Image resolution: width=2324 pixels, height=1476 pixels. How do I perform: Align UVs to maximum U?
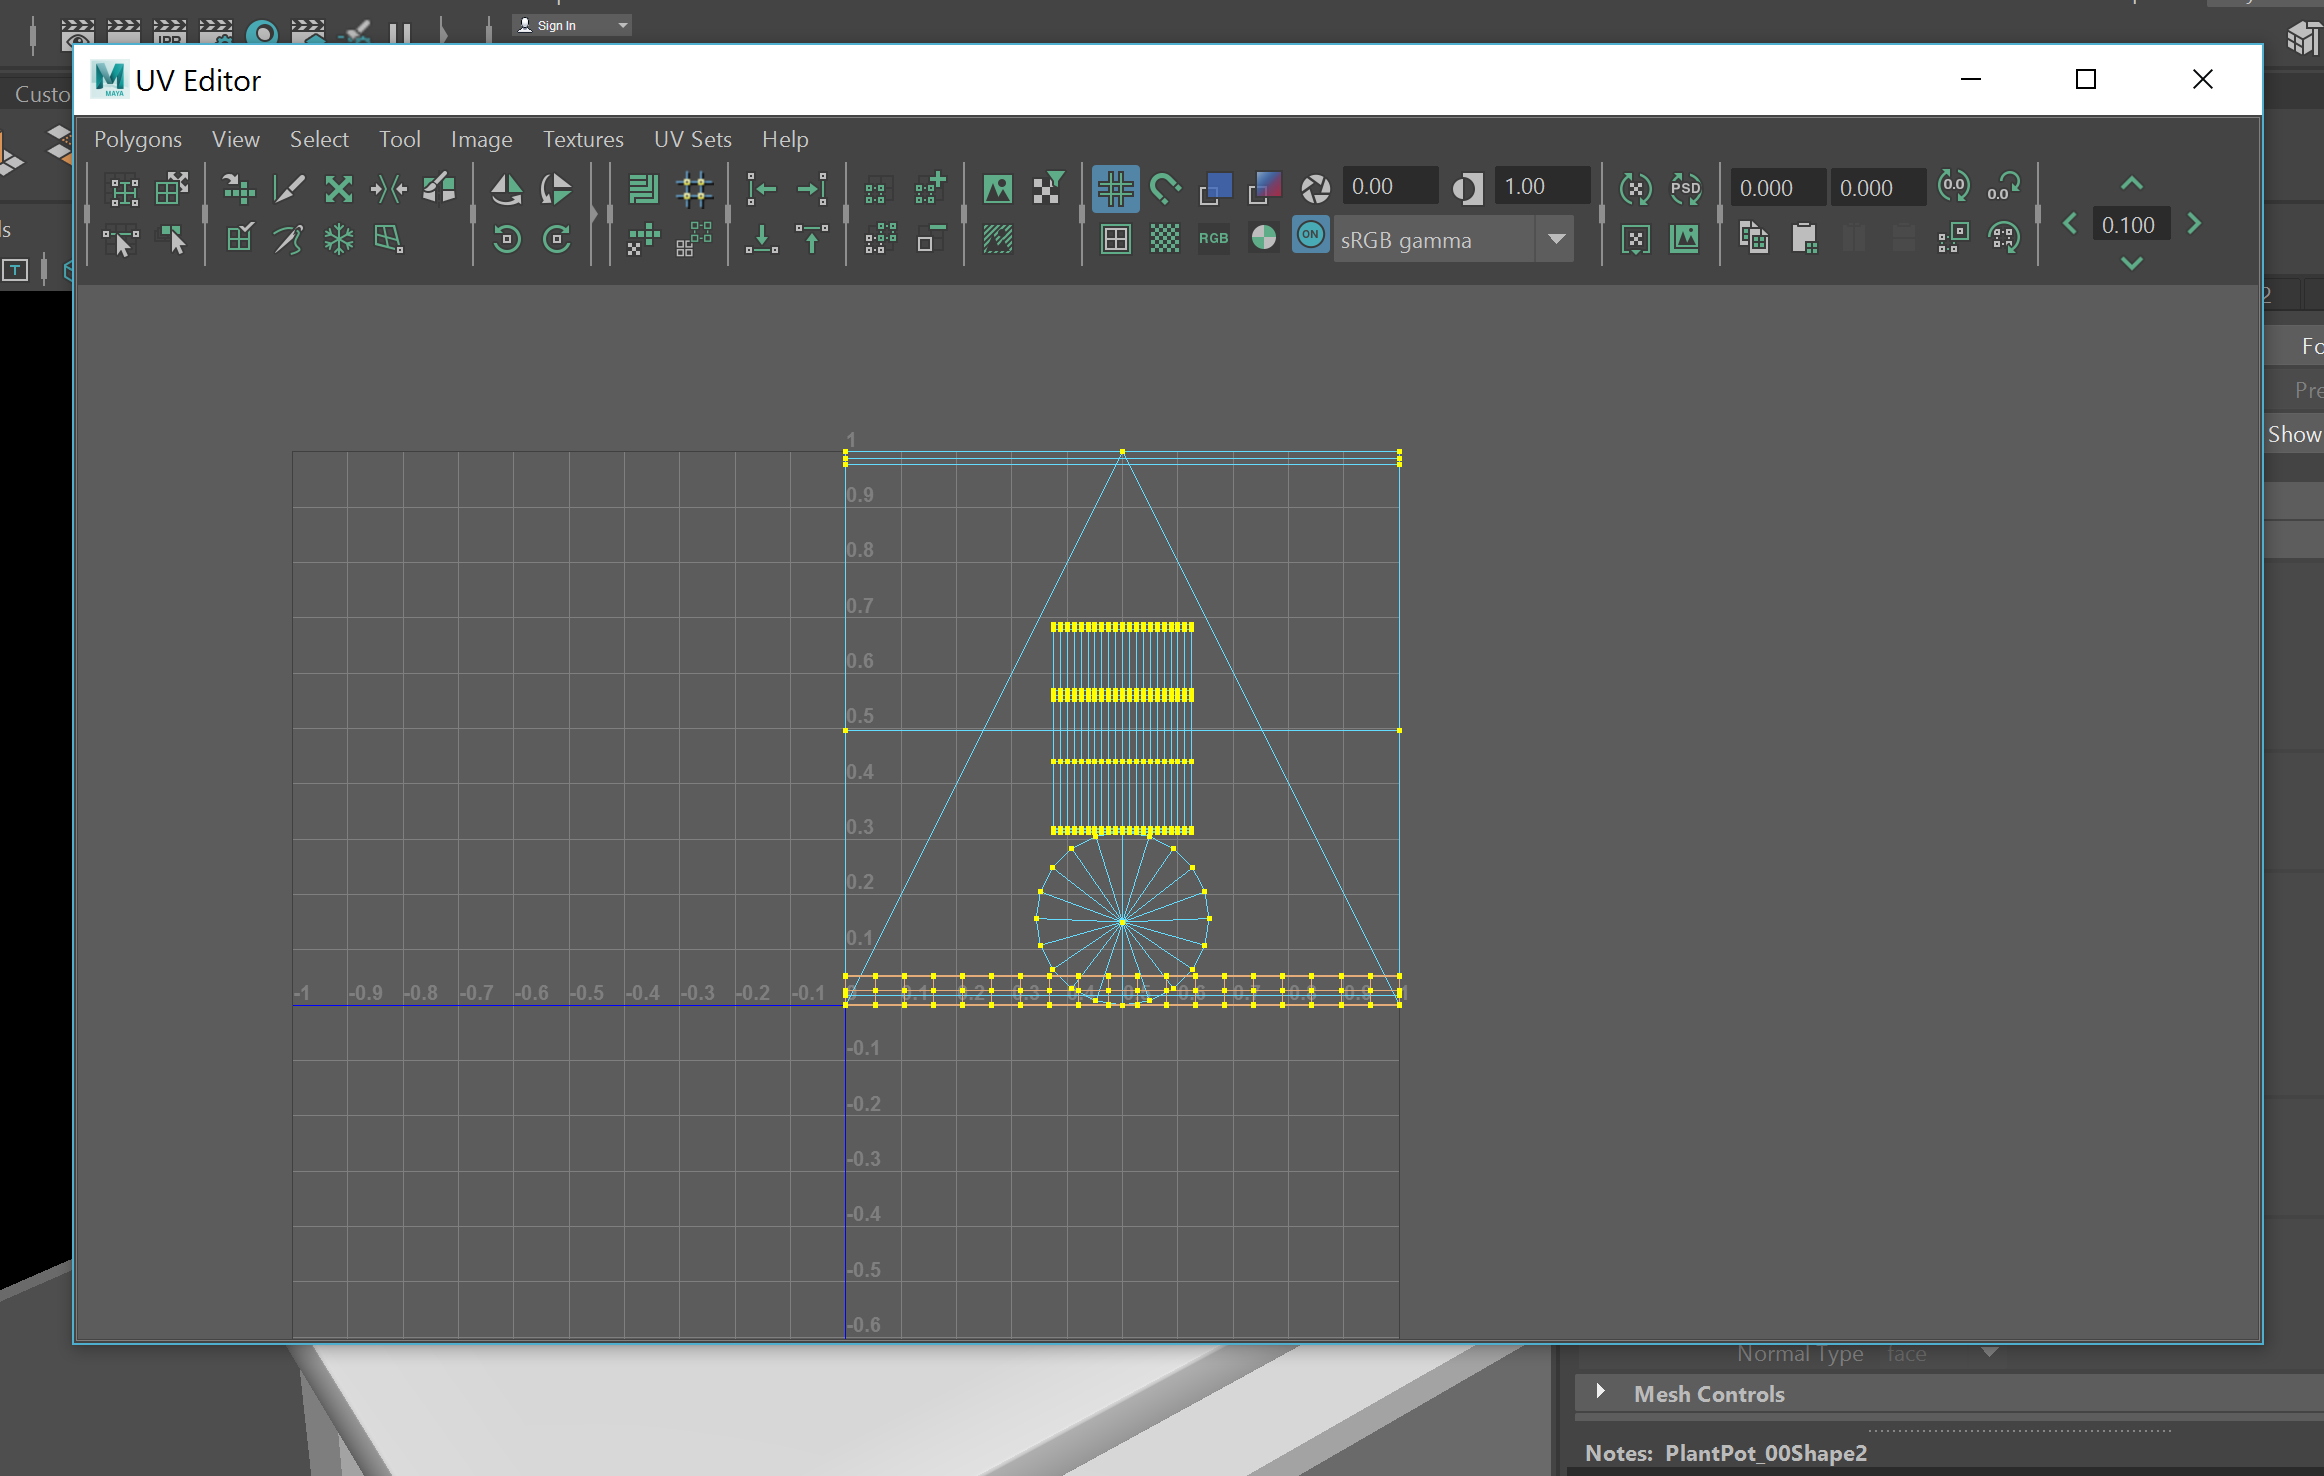812,188
